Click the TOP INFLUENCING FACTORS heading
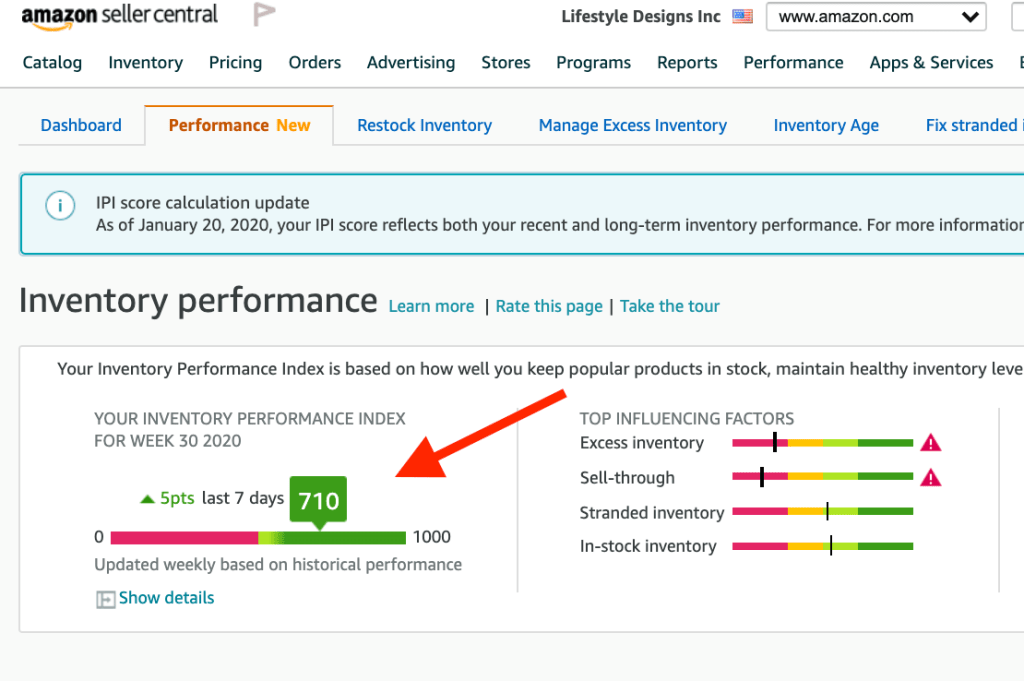The width and height of the screenshot is (1024, 681). [686, 419]
